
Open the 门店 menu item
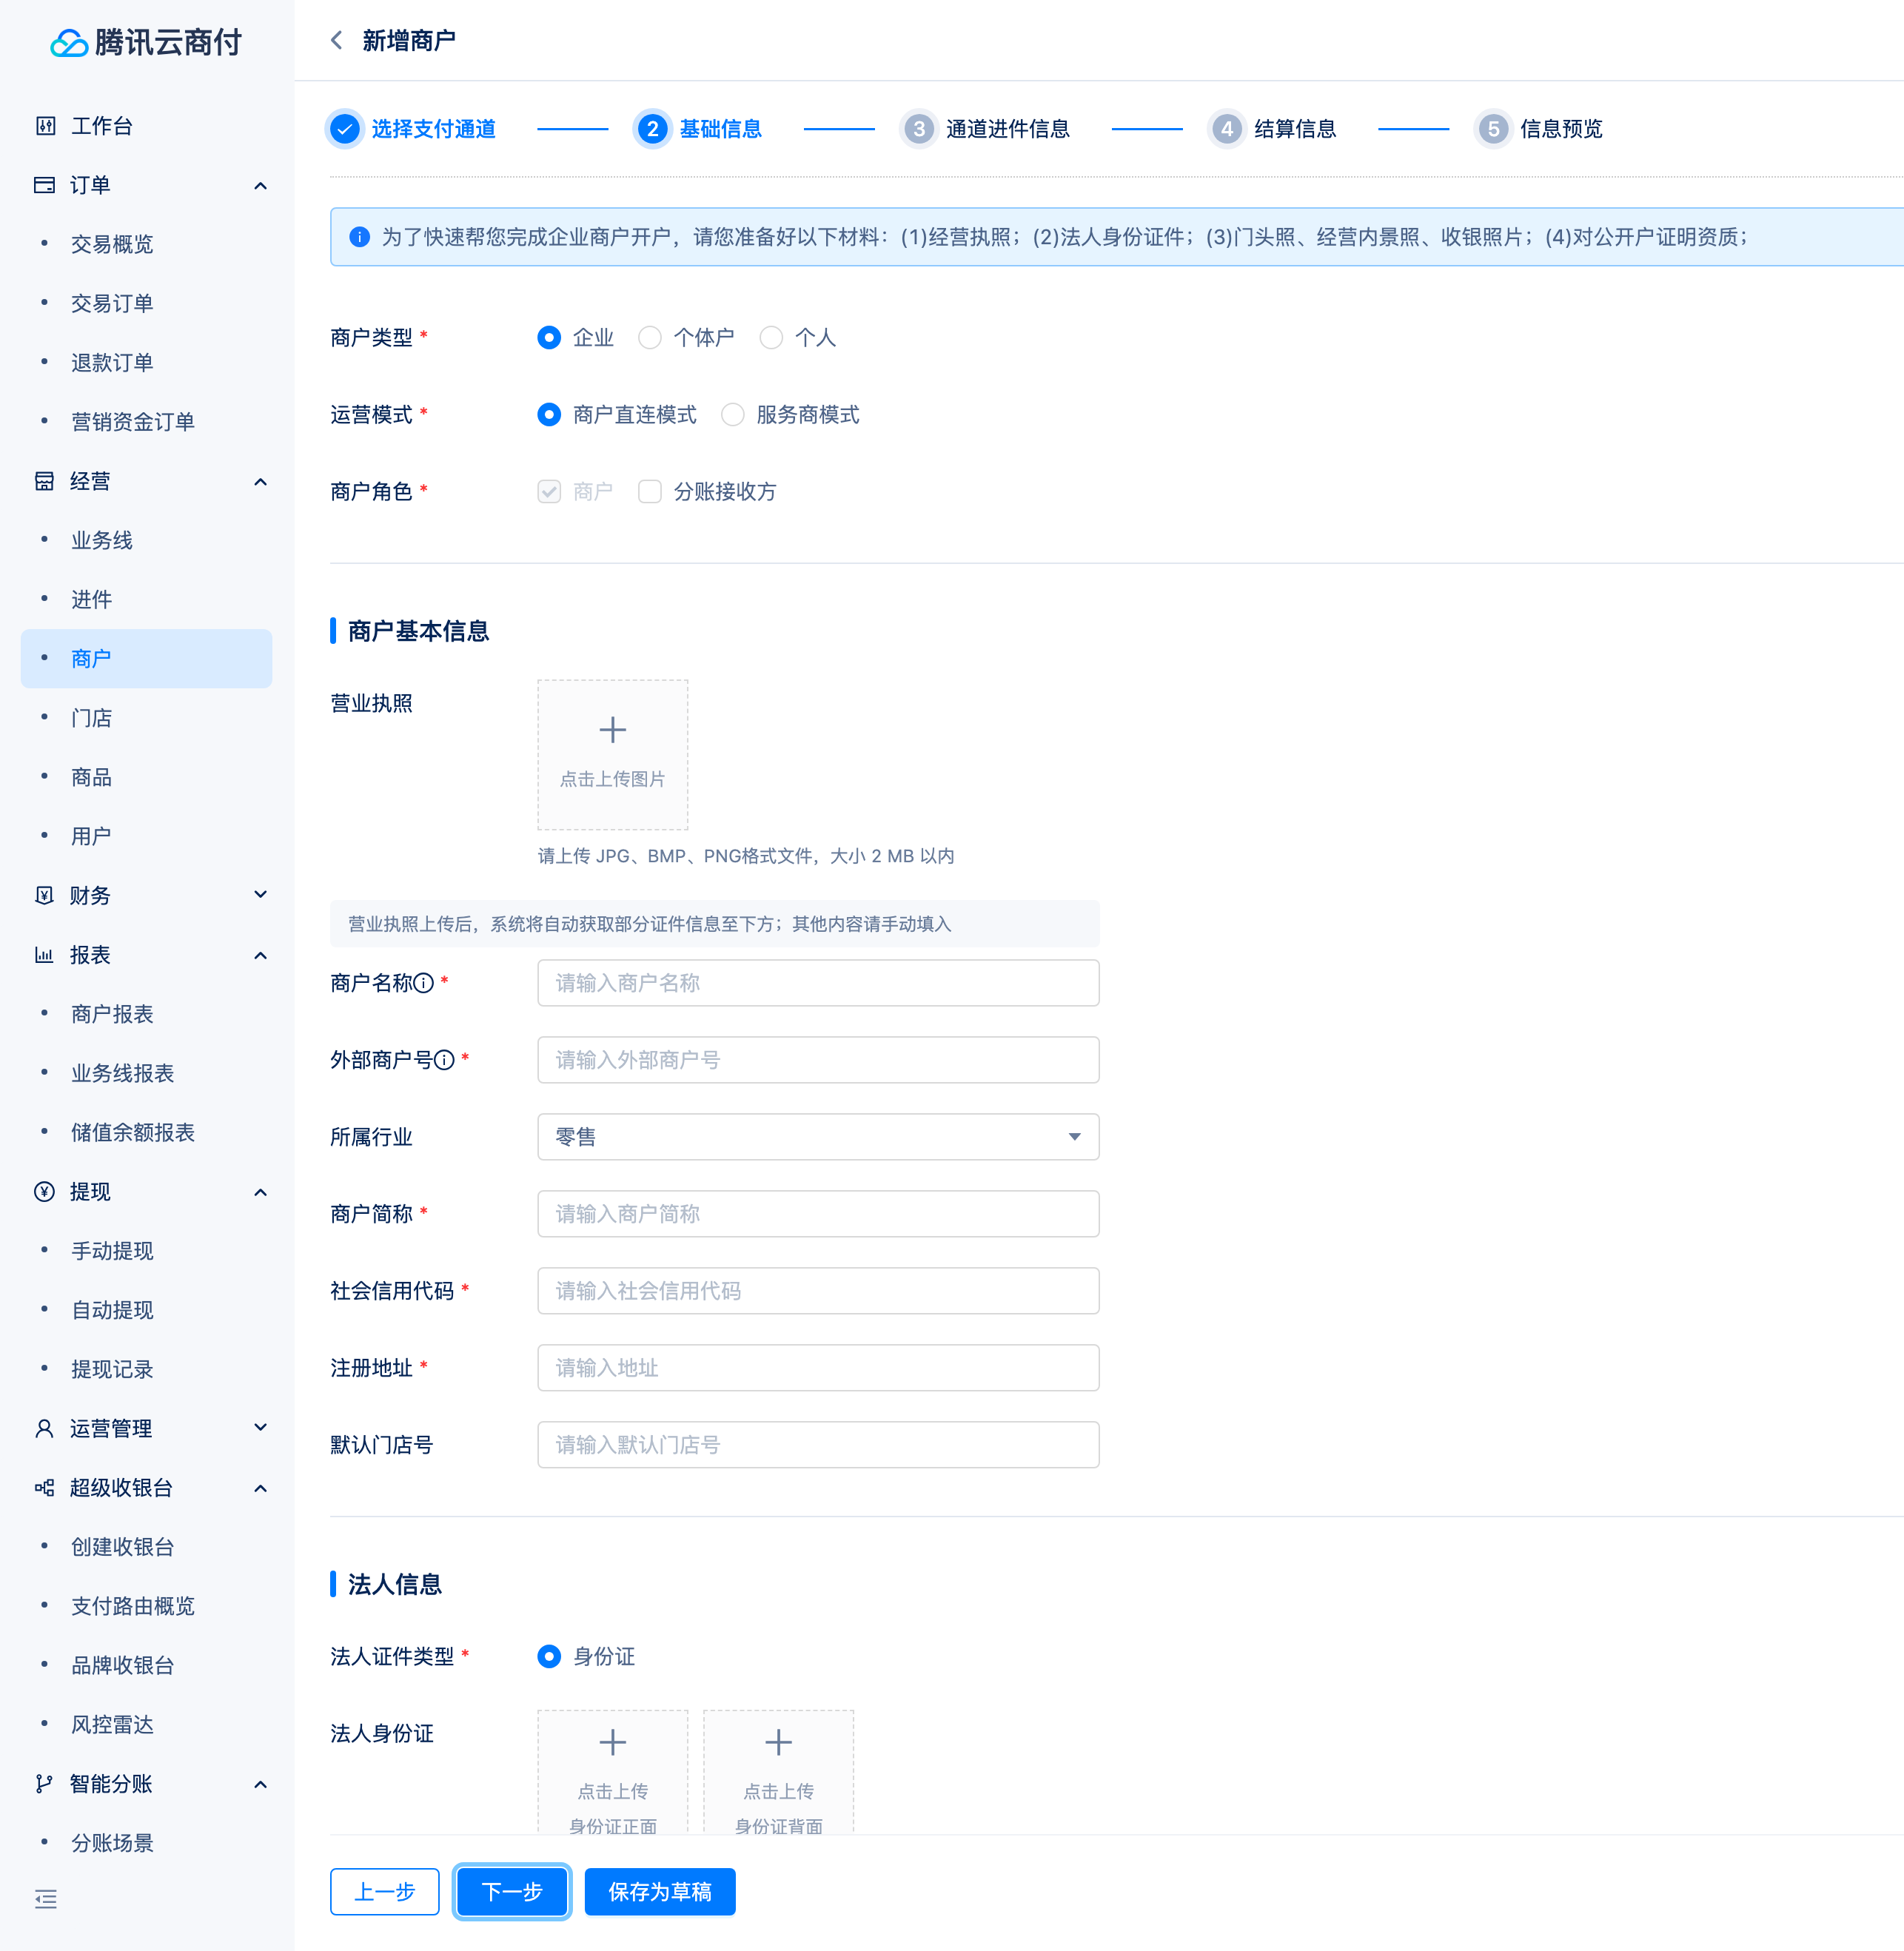coord(91,718)
